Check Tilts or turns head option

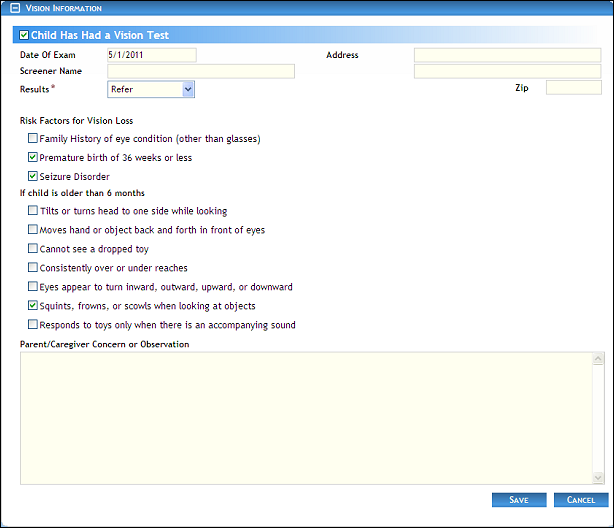coord(33,211)
